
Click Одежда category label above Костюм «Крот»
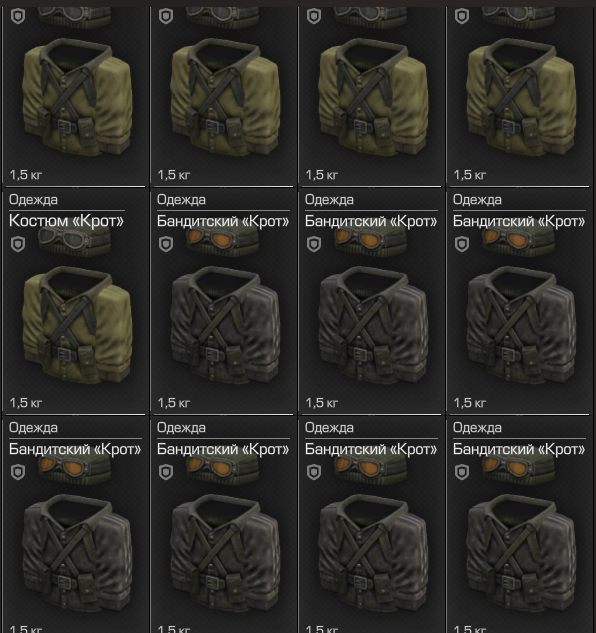33,200
